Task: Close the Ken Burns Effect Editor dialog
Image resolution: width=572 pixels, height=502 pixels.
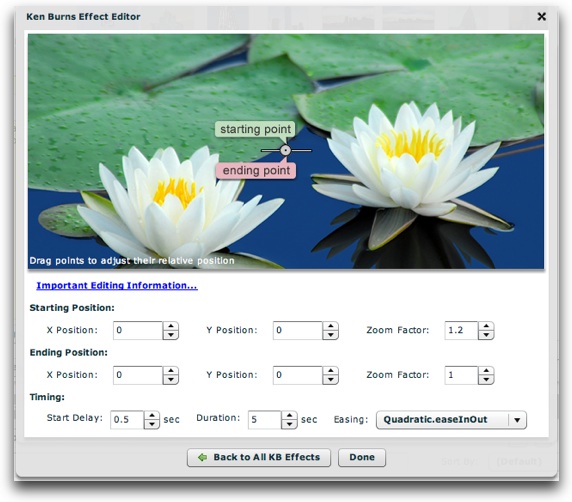Action: (541, 16)
